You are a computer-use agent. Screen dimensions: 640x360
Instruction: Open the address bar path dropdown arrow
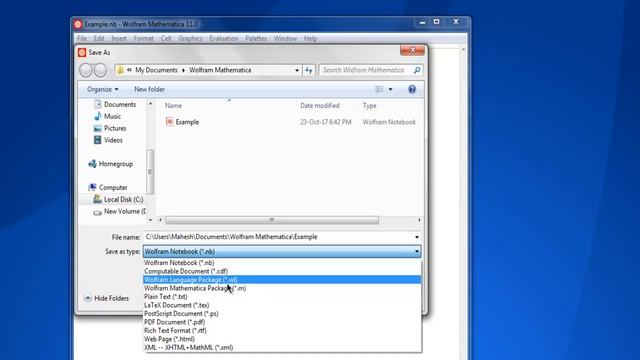[297, 70]
